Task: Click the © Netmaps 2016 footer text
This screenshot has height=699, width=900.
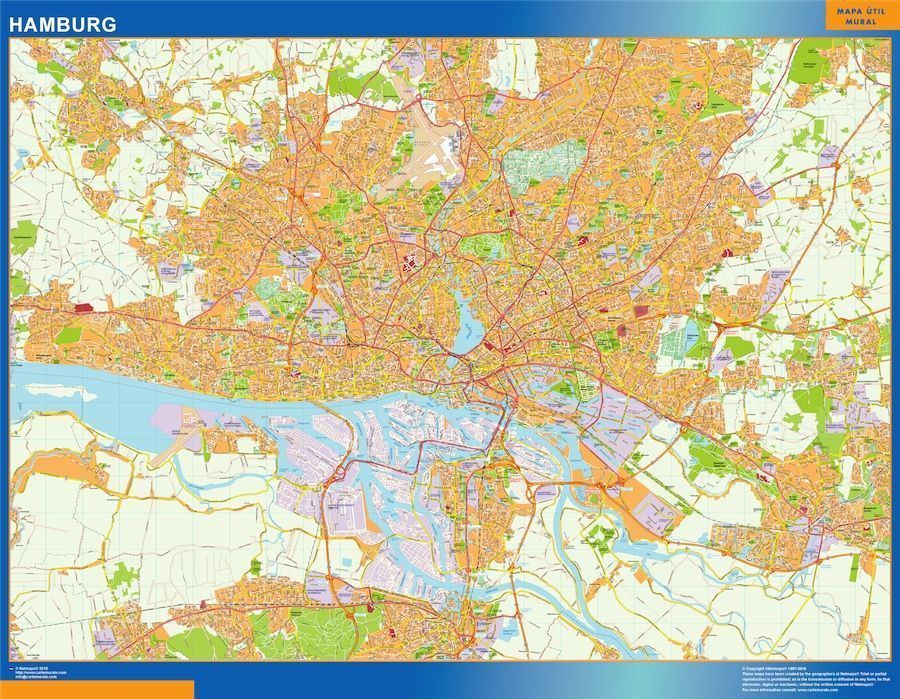Action: click(33, 668)
